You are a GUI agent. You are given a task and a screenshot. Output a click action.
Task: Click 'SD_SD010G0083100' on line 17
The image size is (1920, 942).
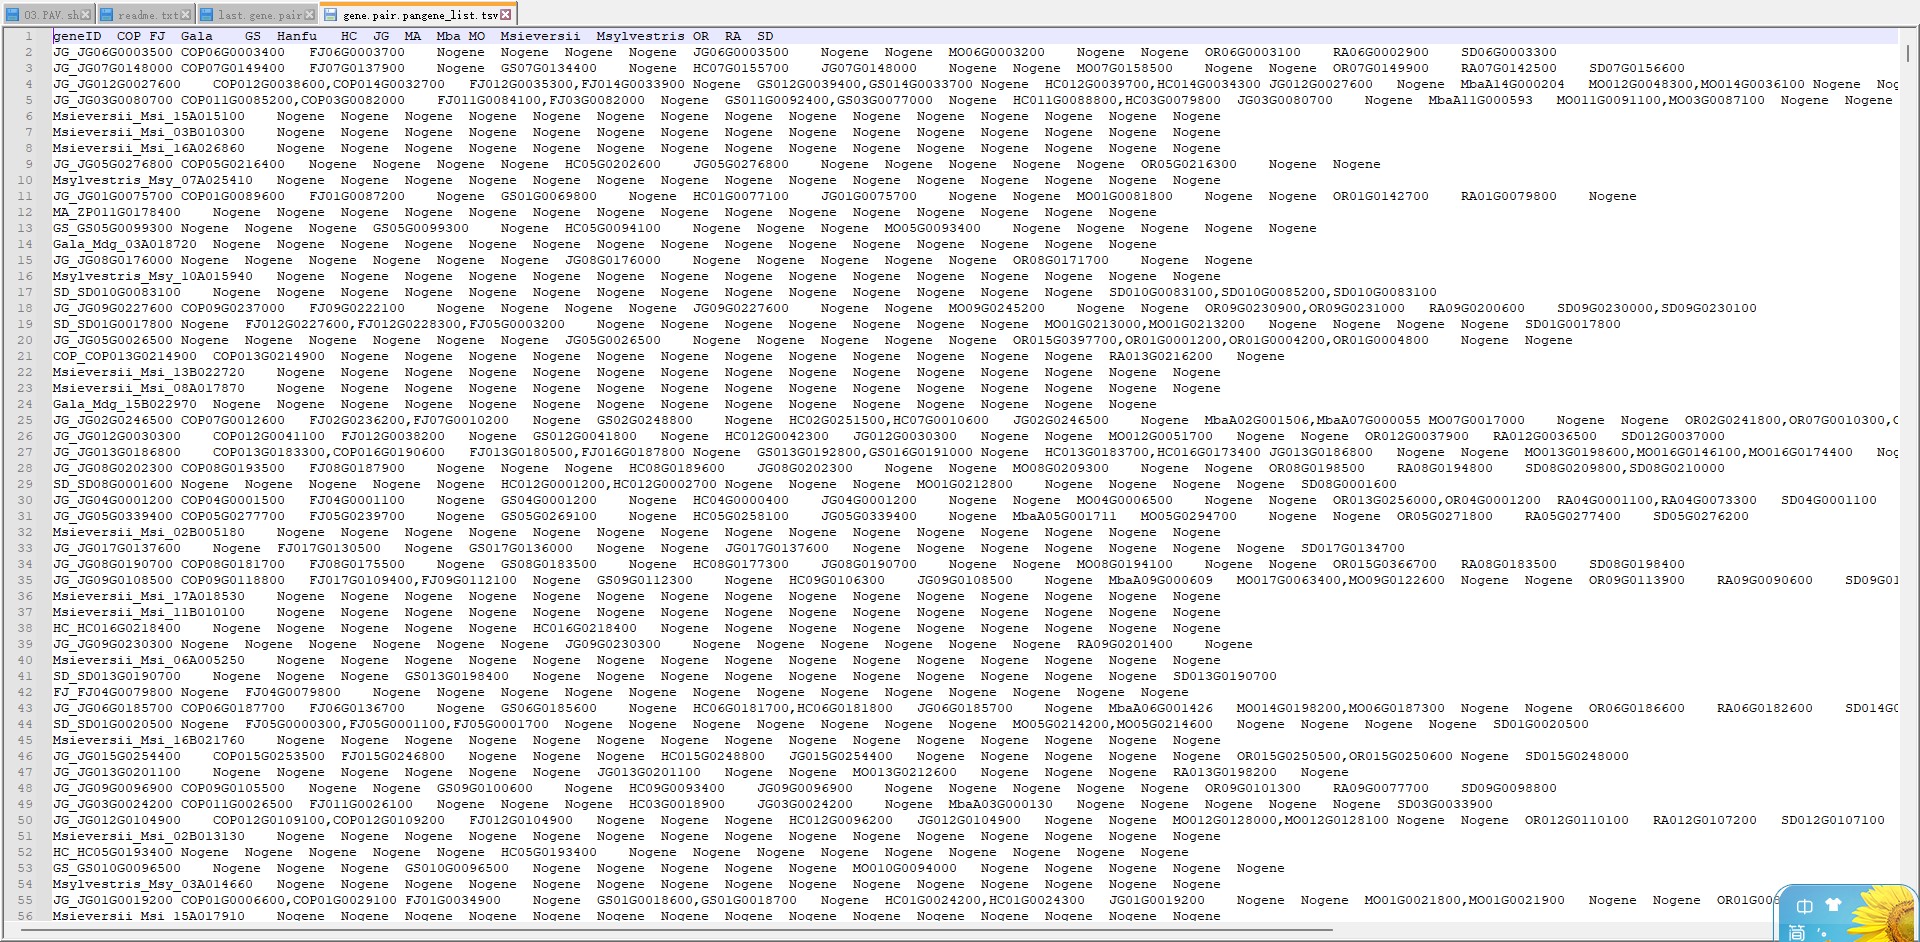pos(117,292)
